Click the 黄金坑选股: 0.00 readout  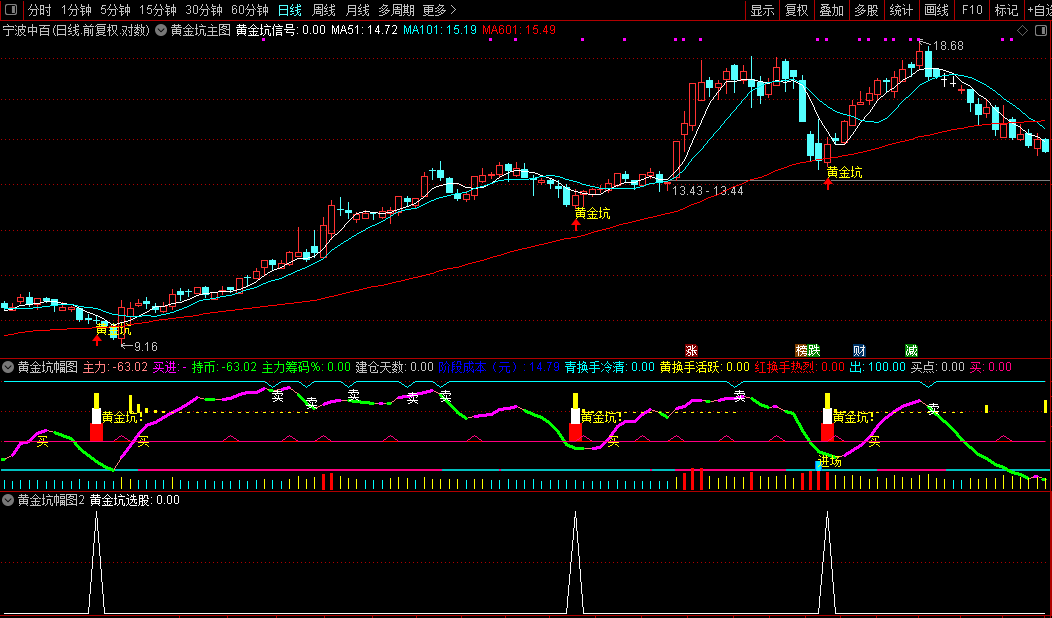pos(134,500)
